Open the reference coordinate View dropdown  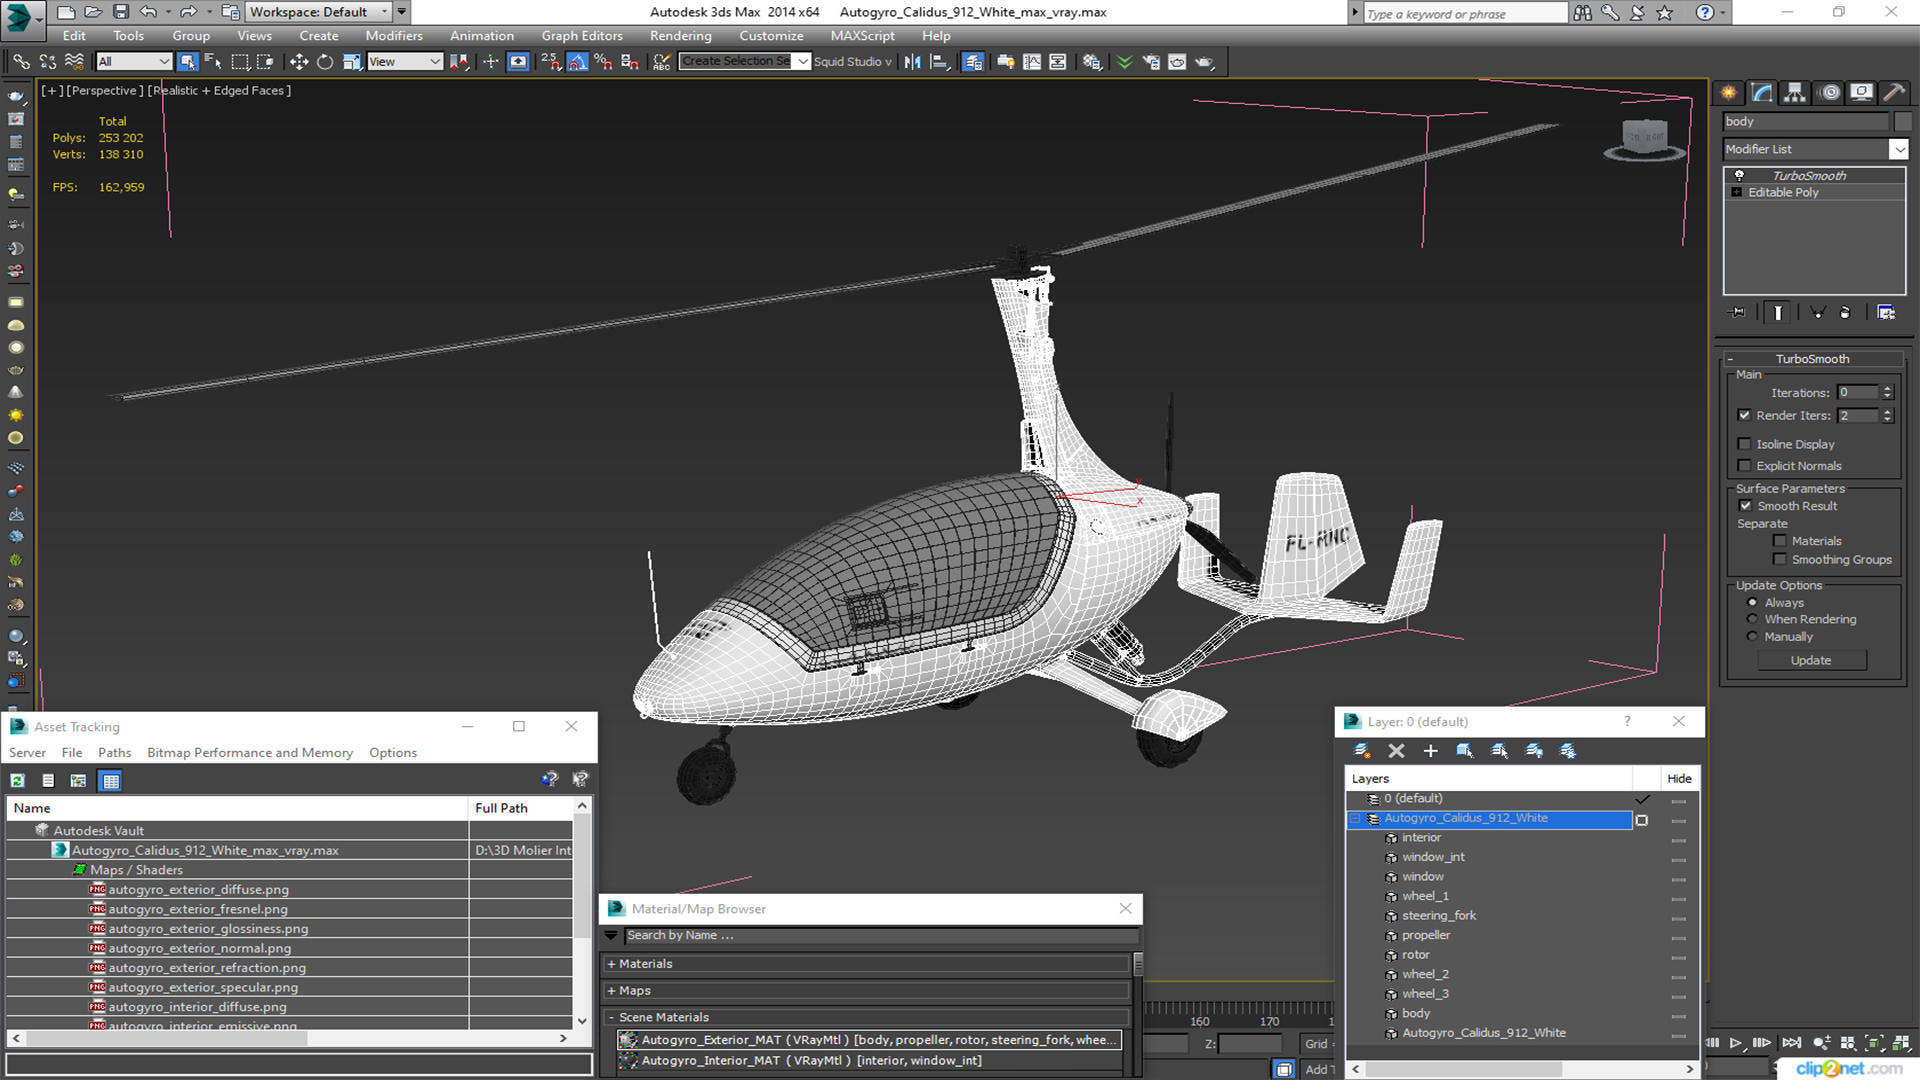point(435,62)
